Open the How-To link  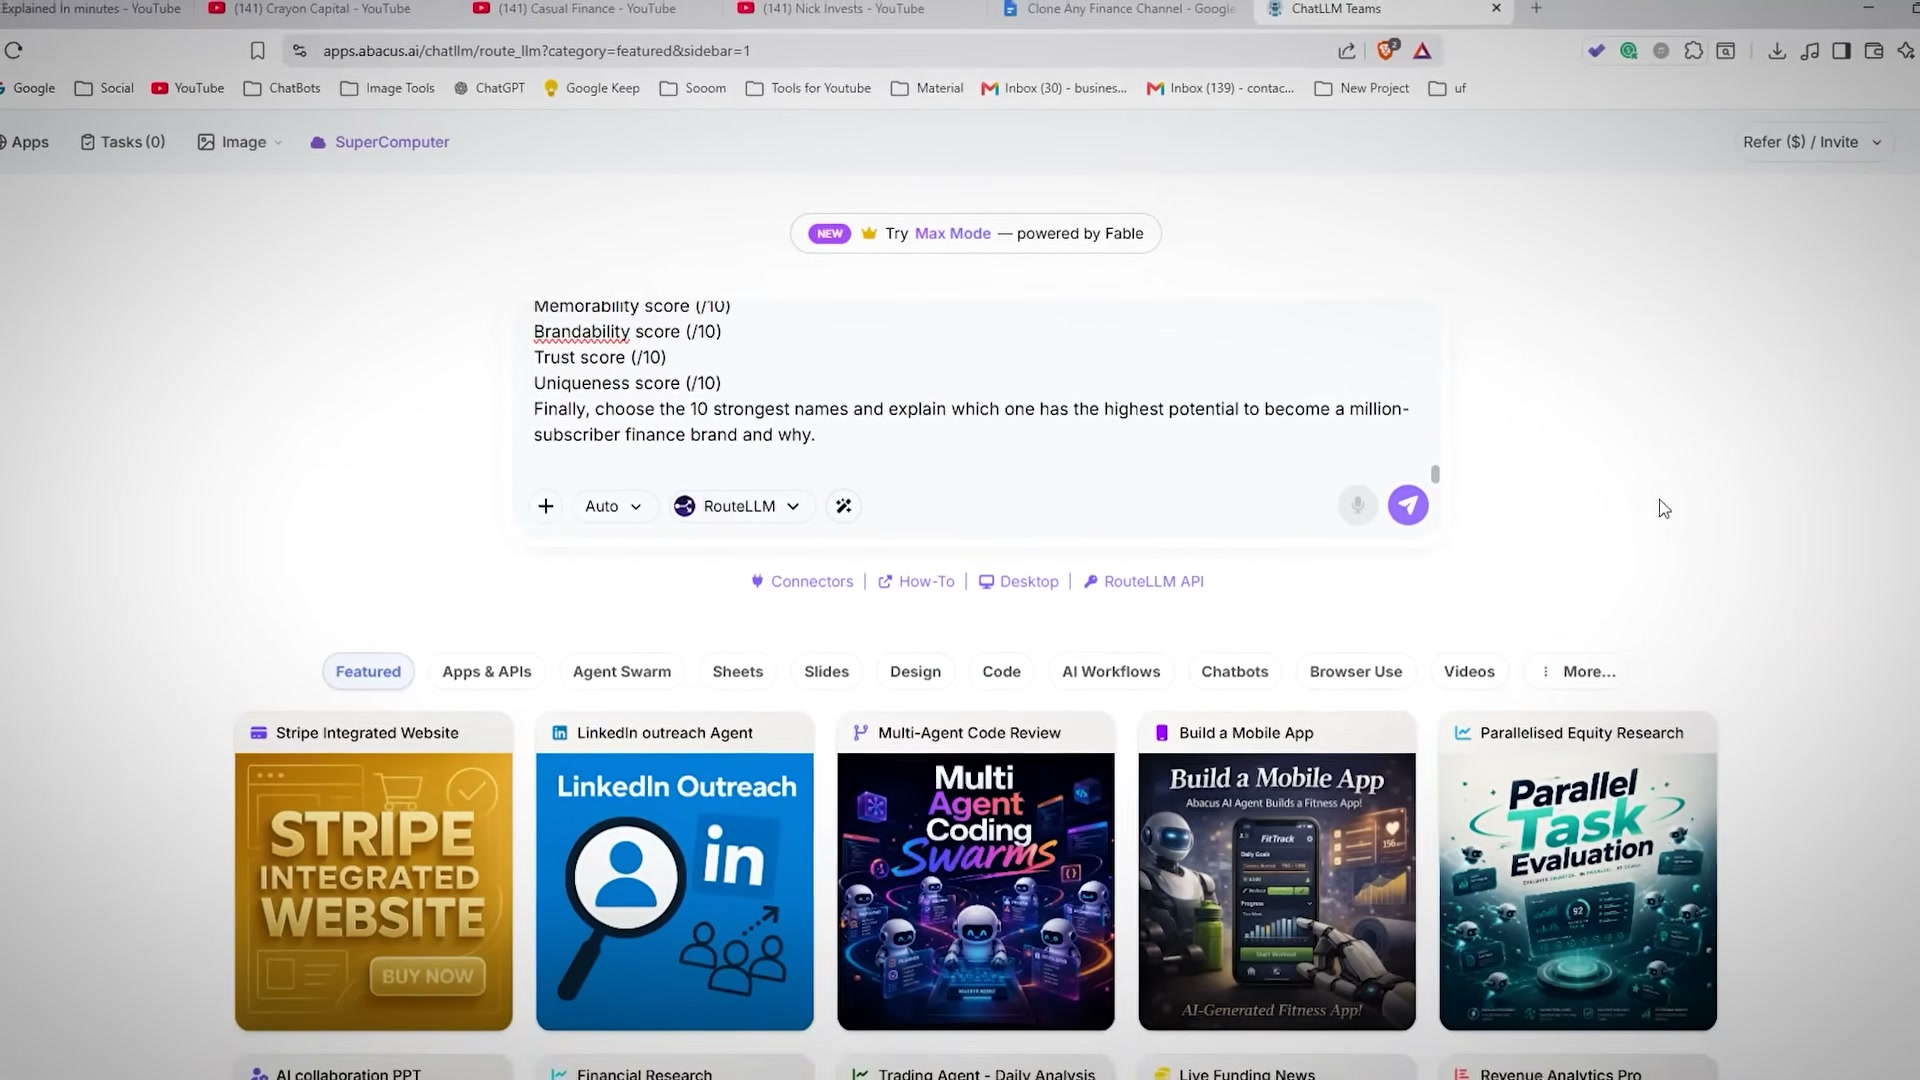click(916, 582)
